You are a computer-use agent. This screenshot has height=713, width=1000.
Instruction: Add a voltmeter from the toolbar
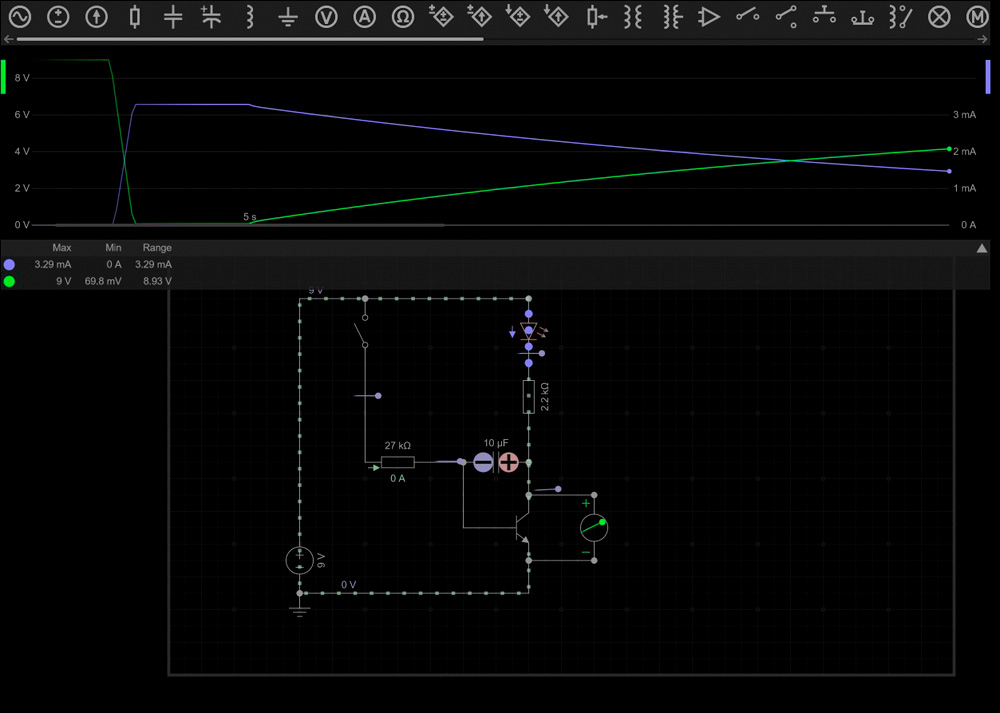point(326,17)
